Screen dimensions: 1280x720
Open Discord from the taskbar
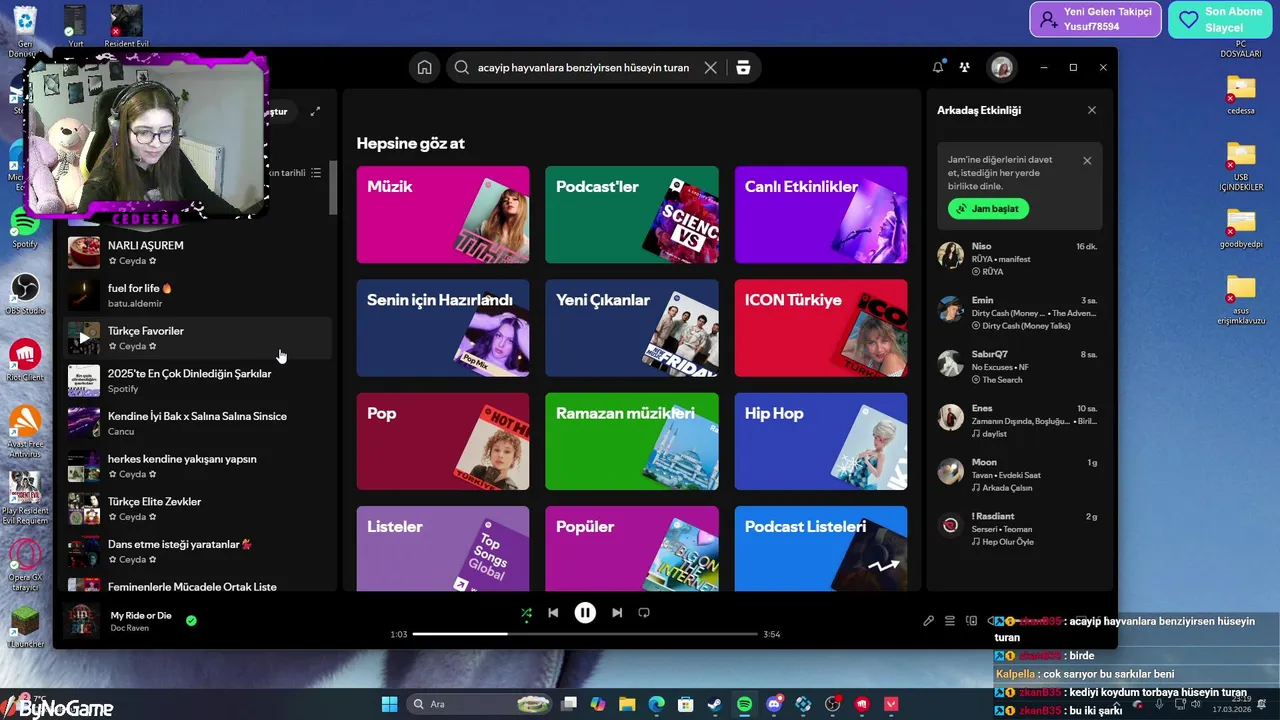(x=773, y=704)
